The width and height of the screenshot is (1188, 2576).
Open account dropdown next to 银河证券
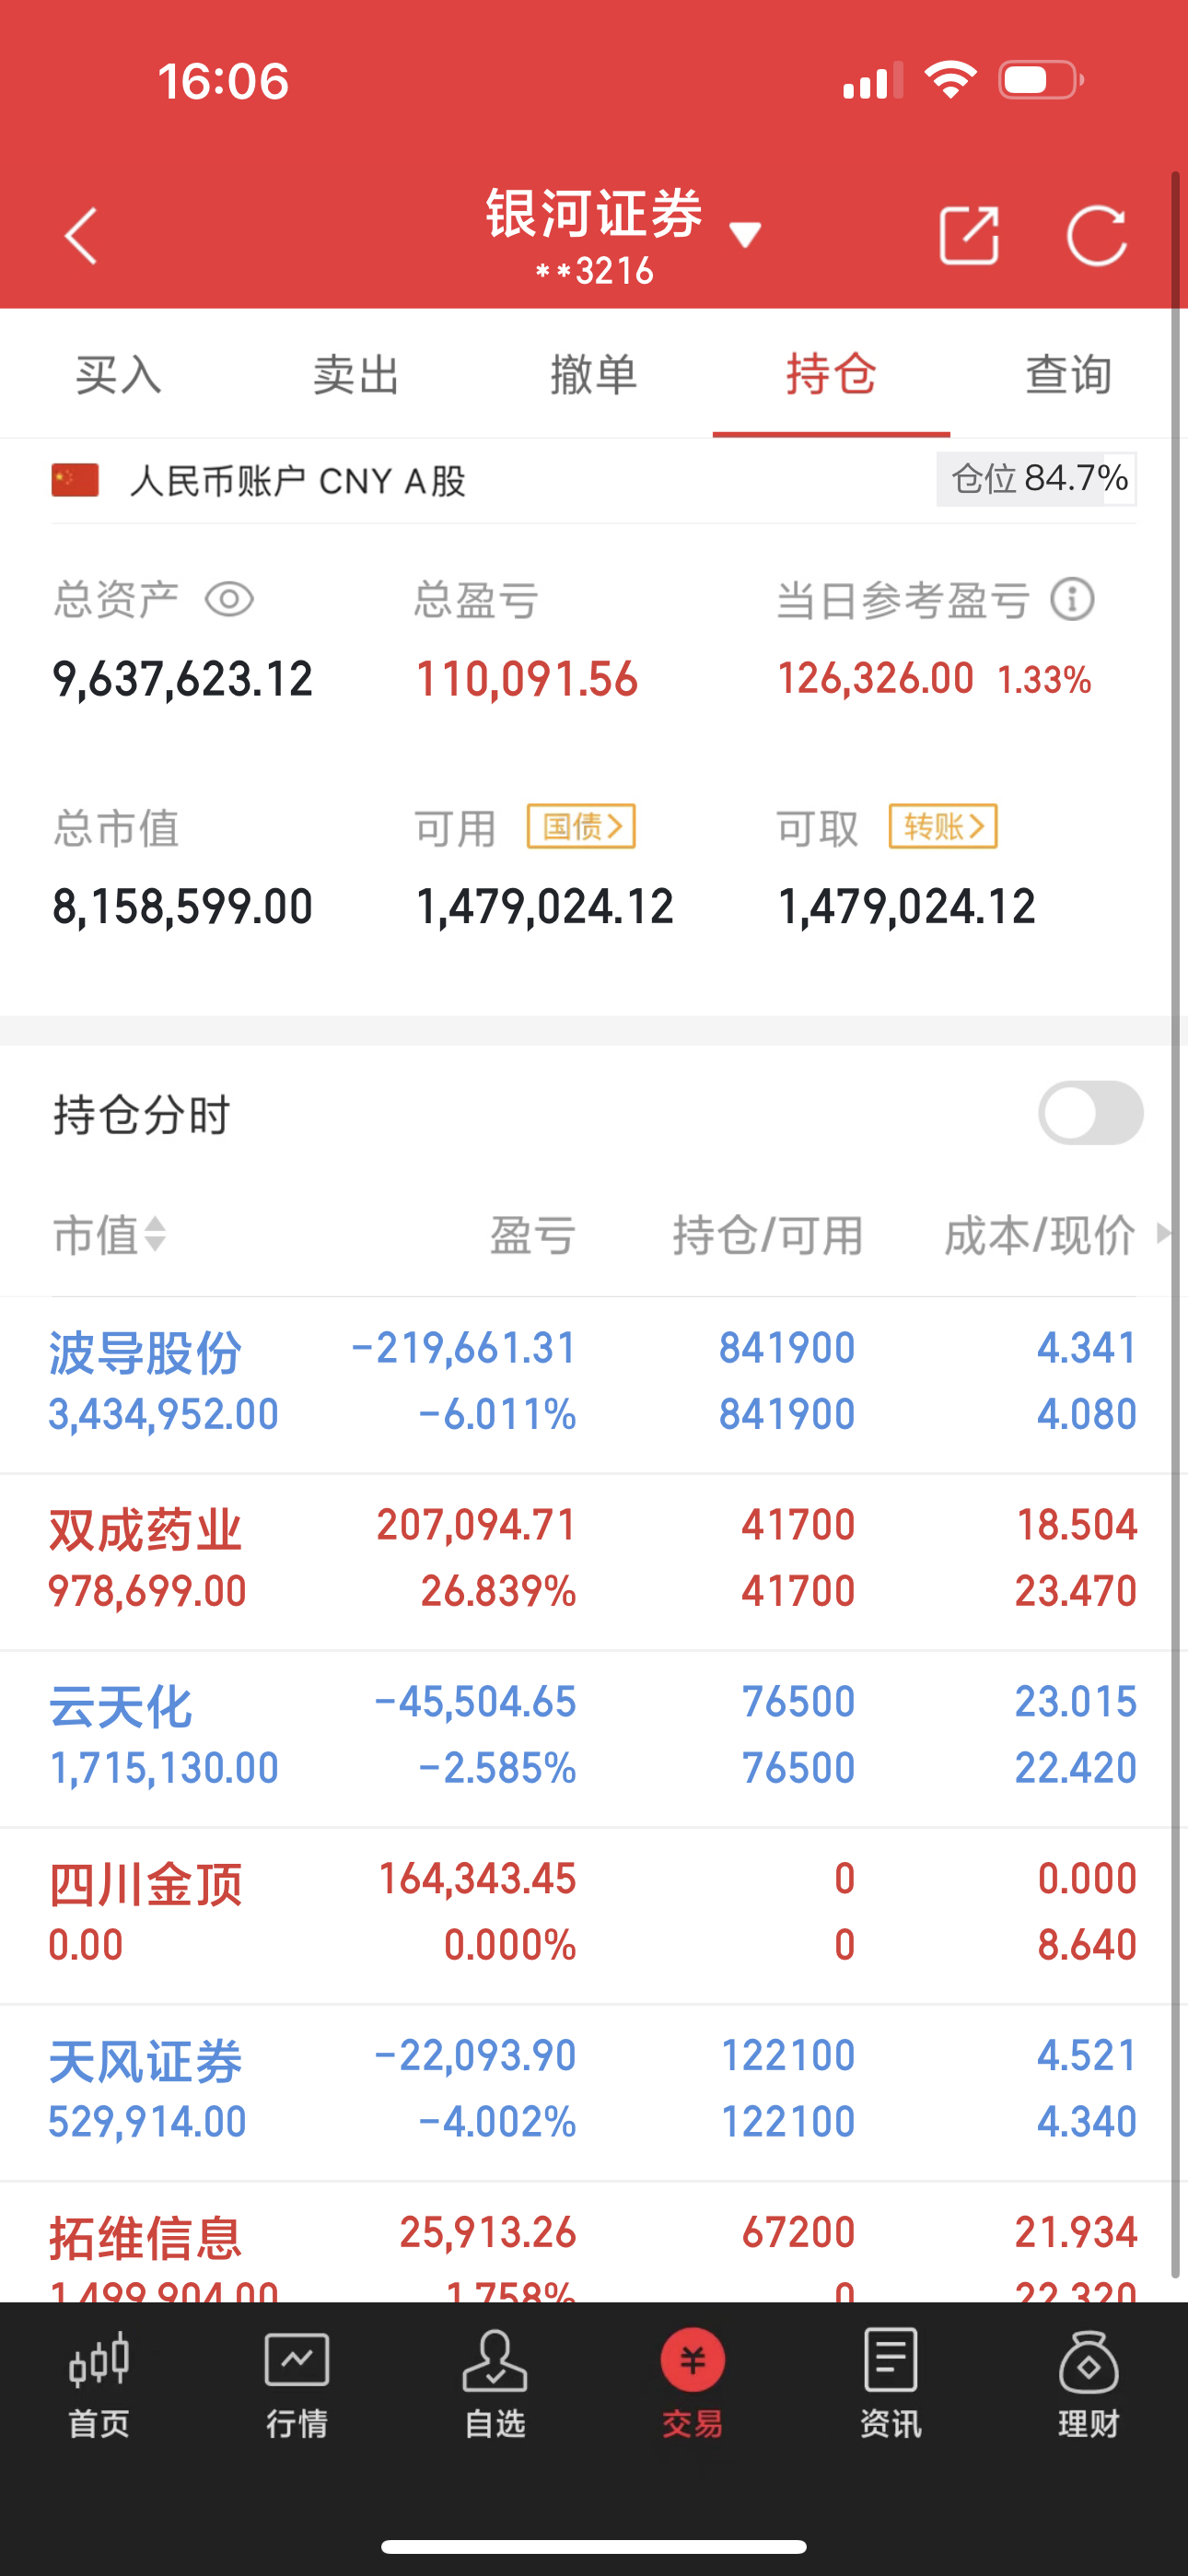tap(745, 235)
